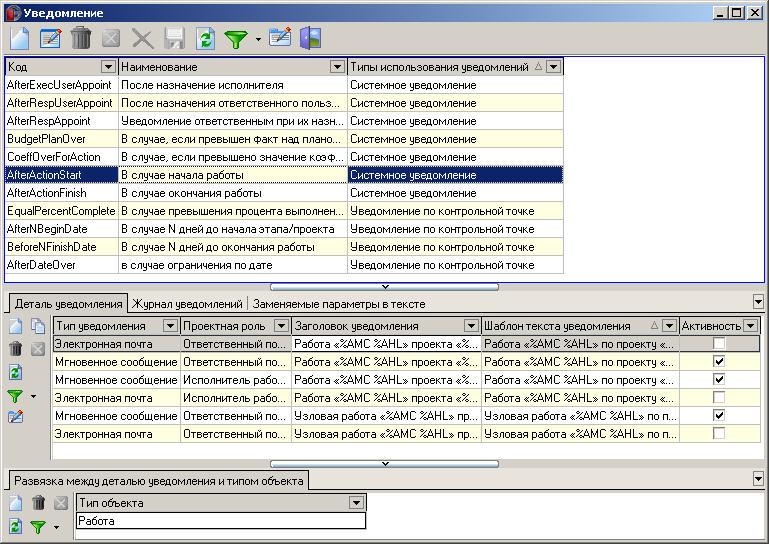This screenshot has width=769, height=544.
Task: Expand the detail panel filter options arrow
Action: click(33, 396)
